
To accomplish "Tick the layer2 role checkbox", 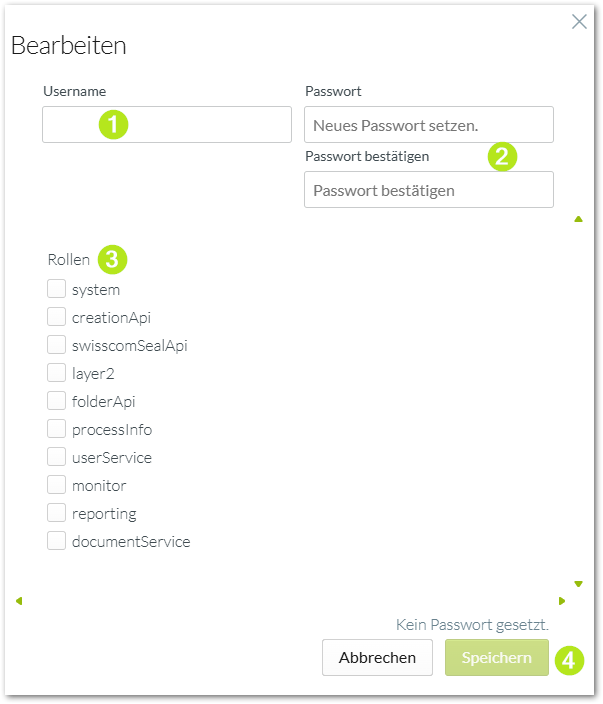I will pos(57,373).
